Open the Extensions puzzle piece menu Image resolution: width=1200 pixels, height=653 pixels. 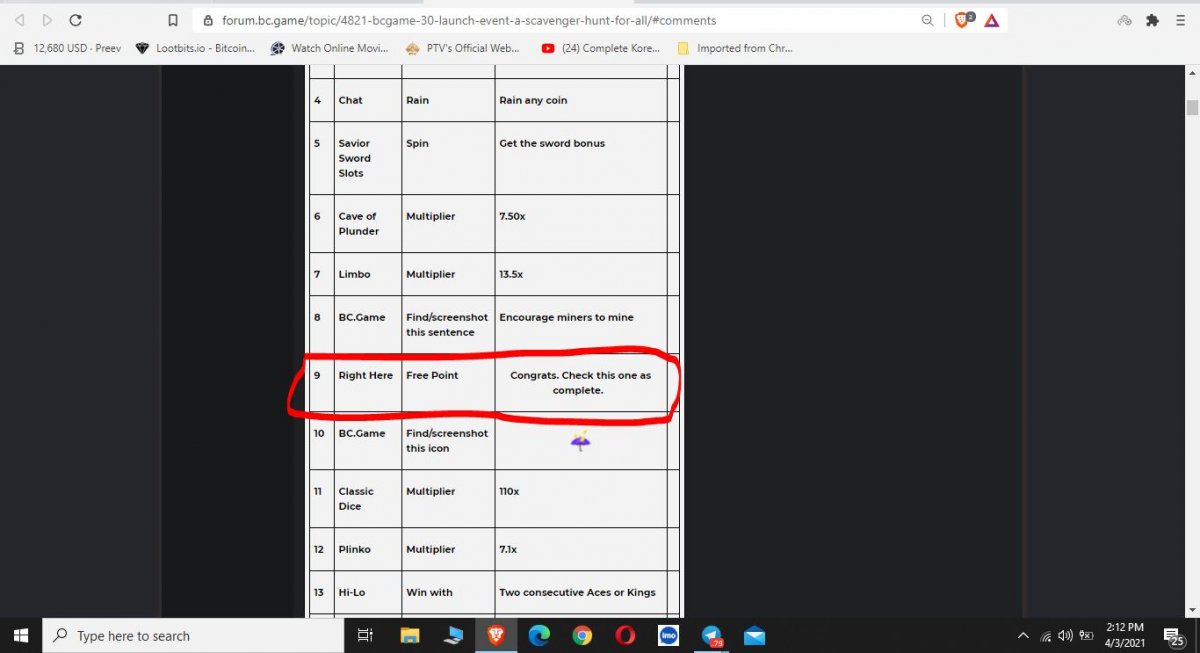click(x=1152, y=20)
